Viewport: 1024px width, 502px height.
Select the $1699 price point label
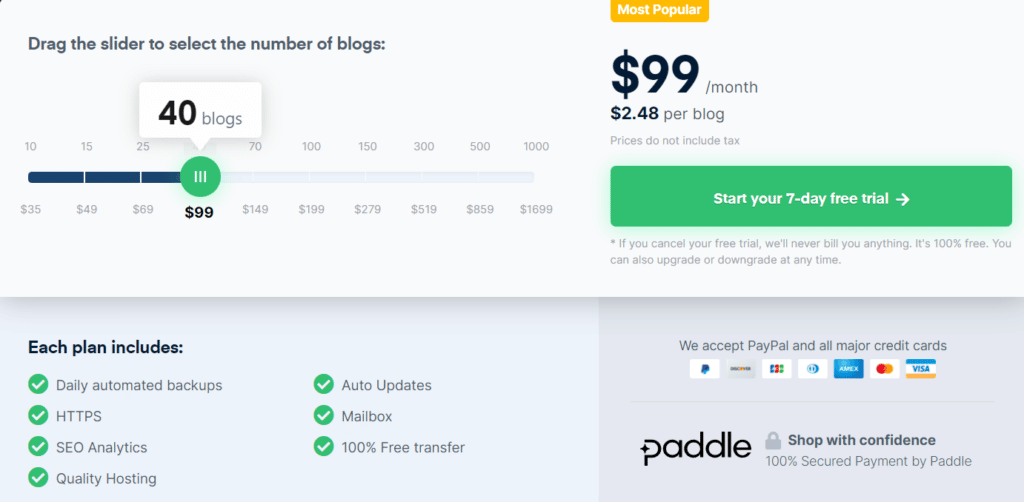(536, 210)
